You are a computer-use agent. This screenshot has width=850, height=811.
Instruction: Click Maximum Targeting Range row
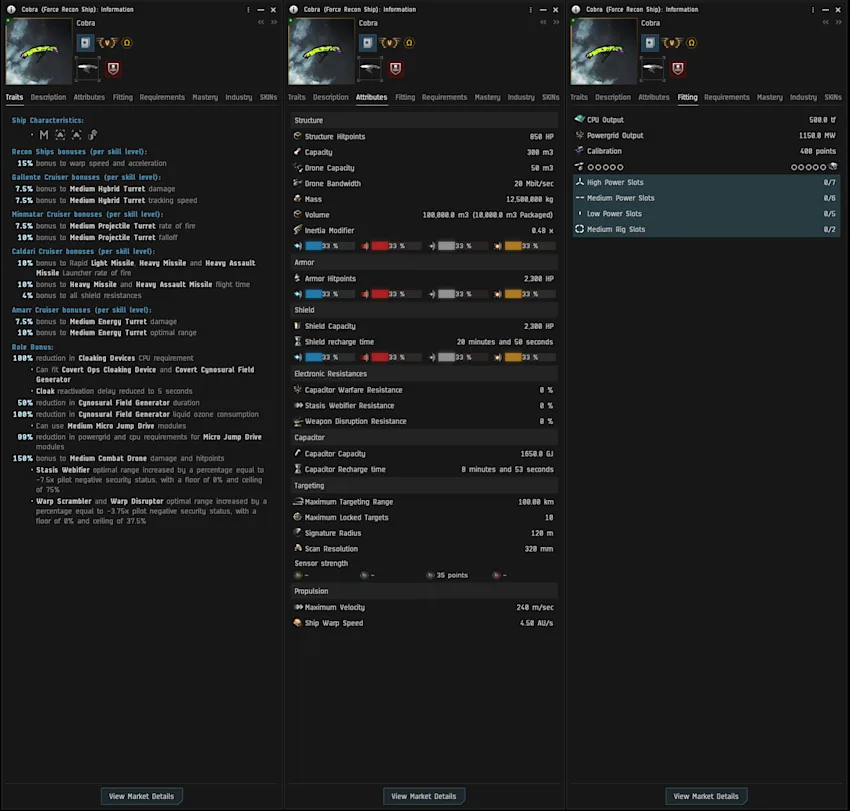[x=424, y=501]
